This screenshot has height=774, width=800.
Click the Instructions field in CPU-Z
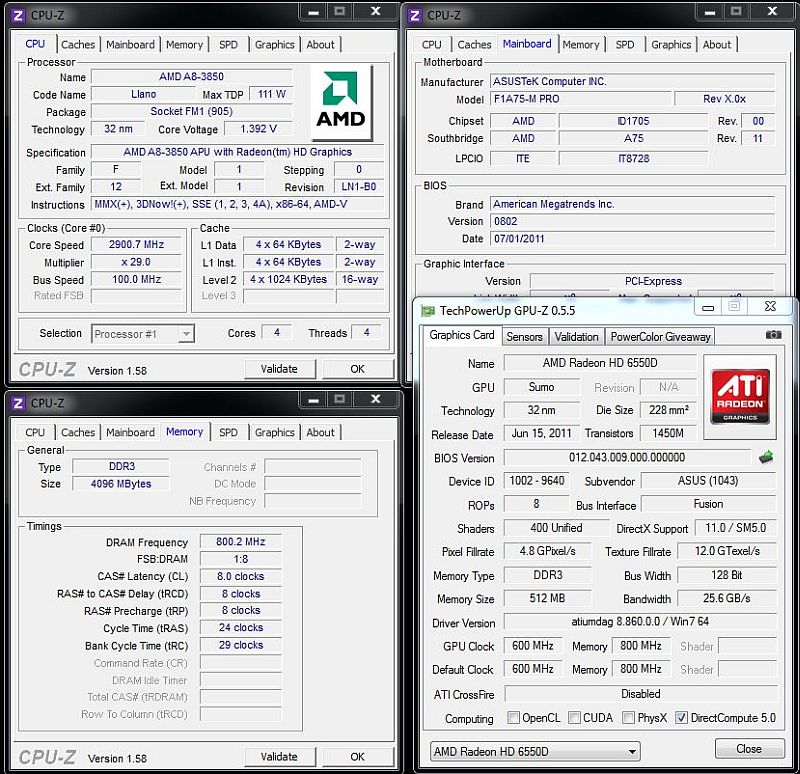click(x=238, y=204)
